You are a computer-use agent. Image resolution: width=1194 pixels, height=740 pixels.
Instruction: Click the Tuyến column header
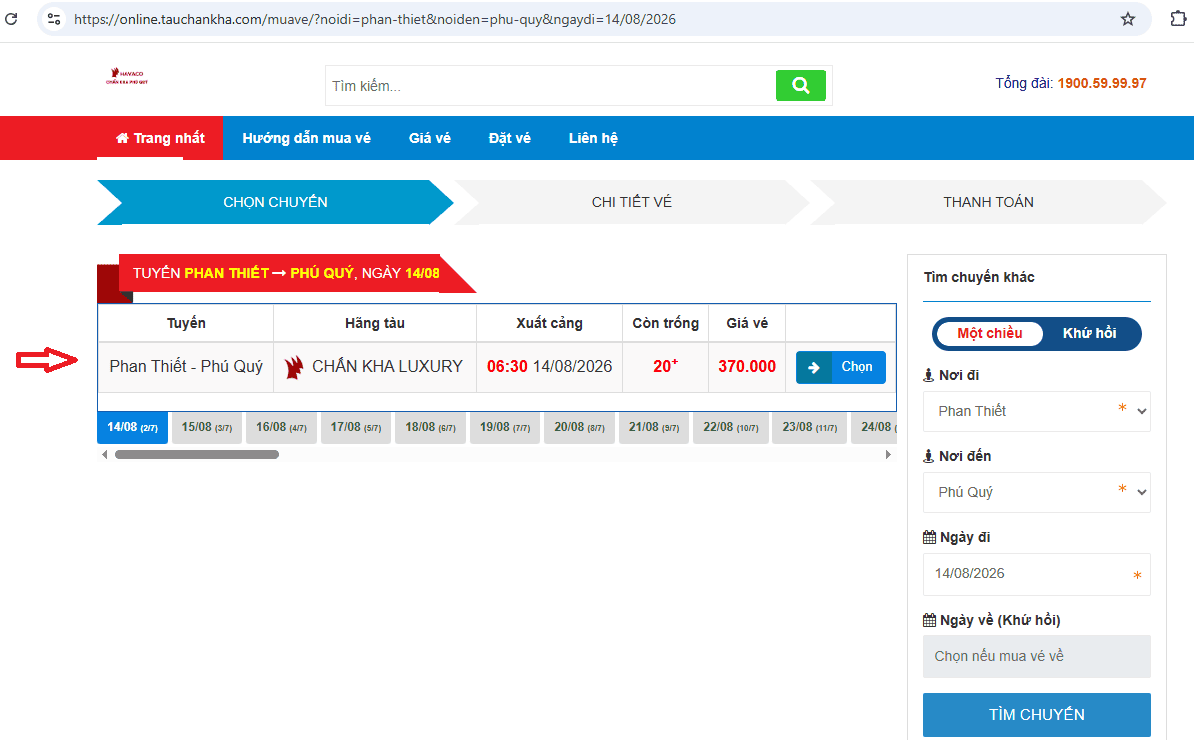pyautogui.click(x=186, y=323)
